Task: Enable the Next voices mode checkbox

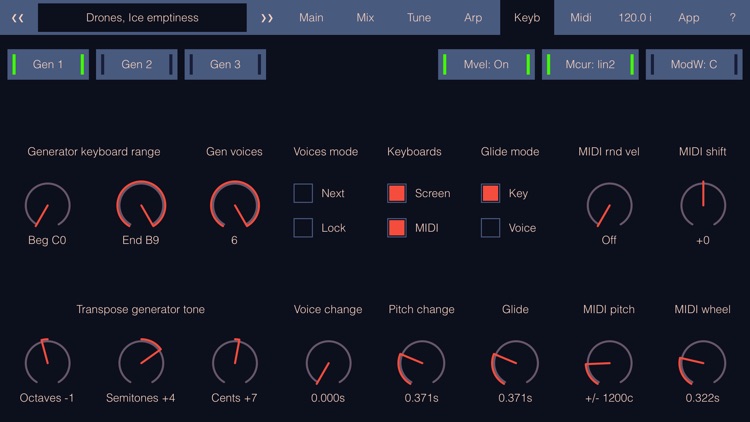Action: coord(303,193)
